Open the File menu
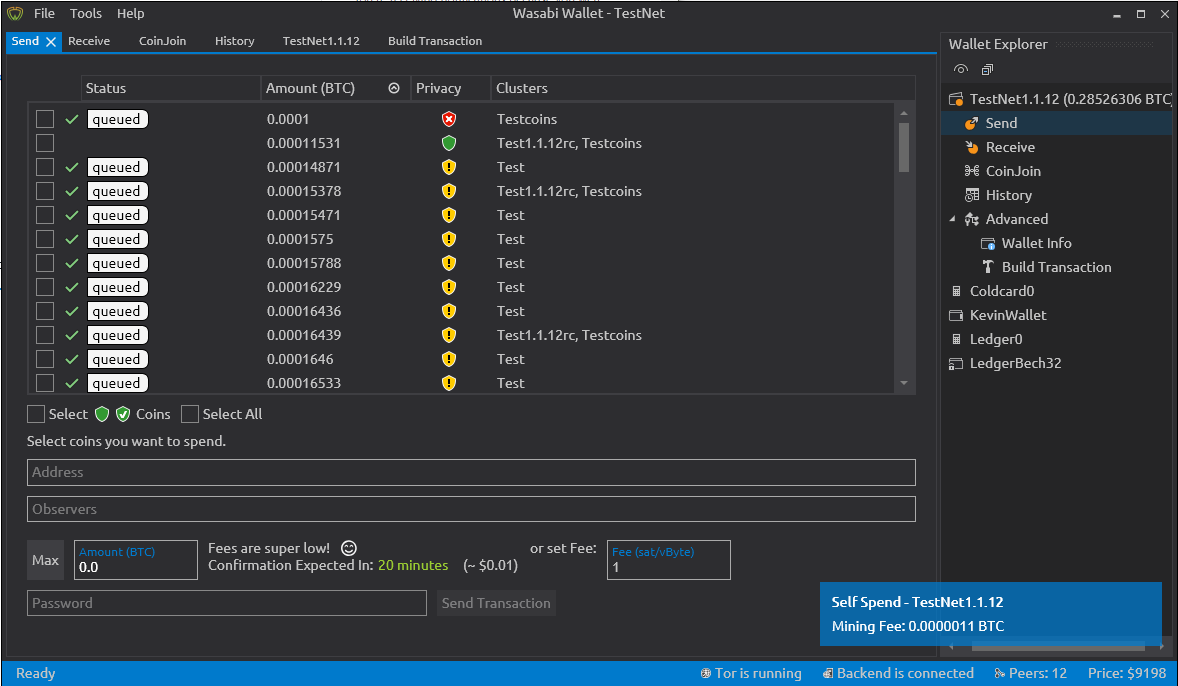This screenshot has height=686, width=1178. 44,14
